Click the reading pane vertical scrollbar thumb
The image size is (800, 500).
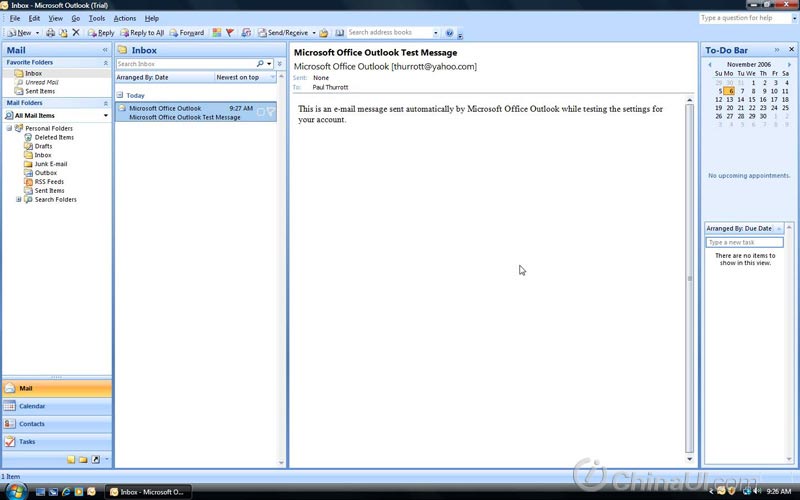pyautogui.click(x=689, y=279)
